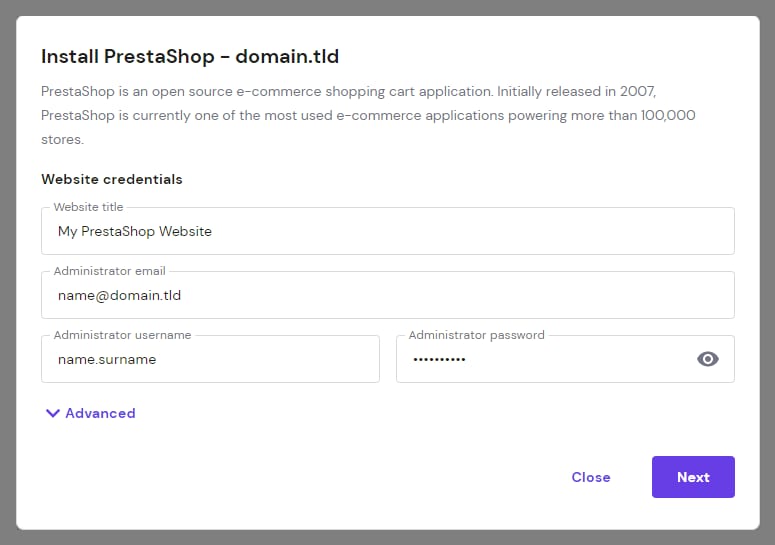Click the "My PrestaShop Website" text value

135,232
